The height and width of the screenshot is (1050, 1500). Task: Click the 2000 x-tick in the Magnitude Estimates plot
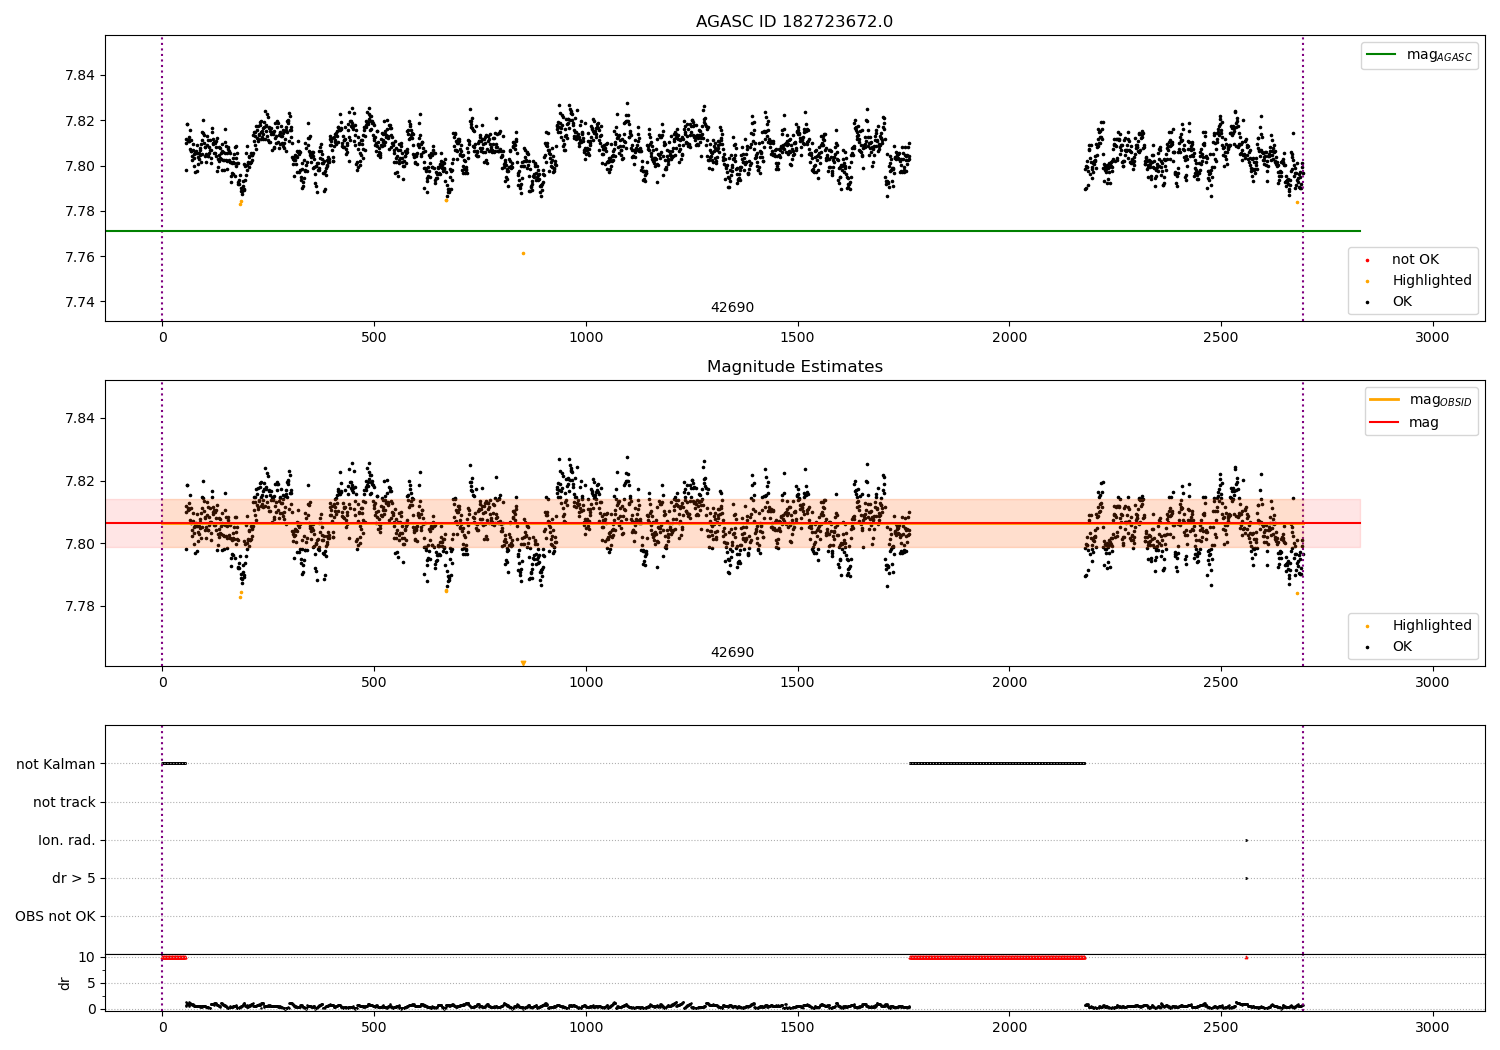pos(1009,683)
